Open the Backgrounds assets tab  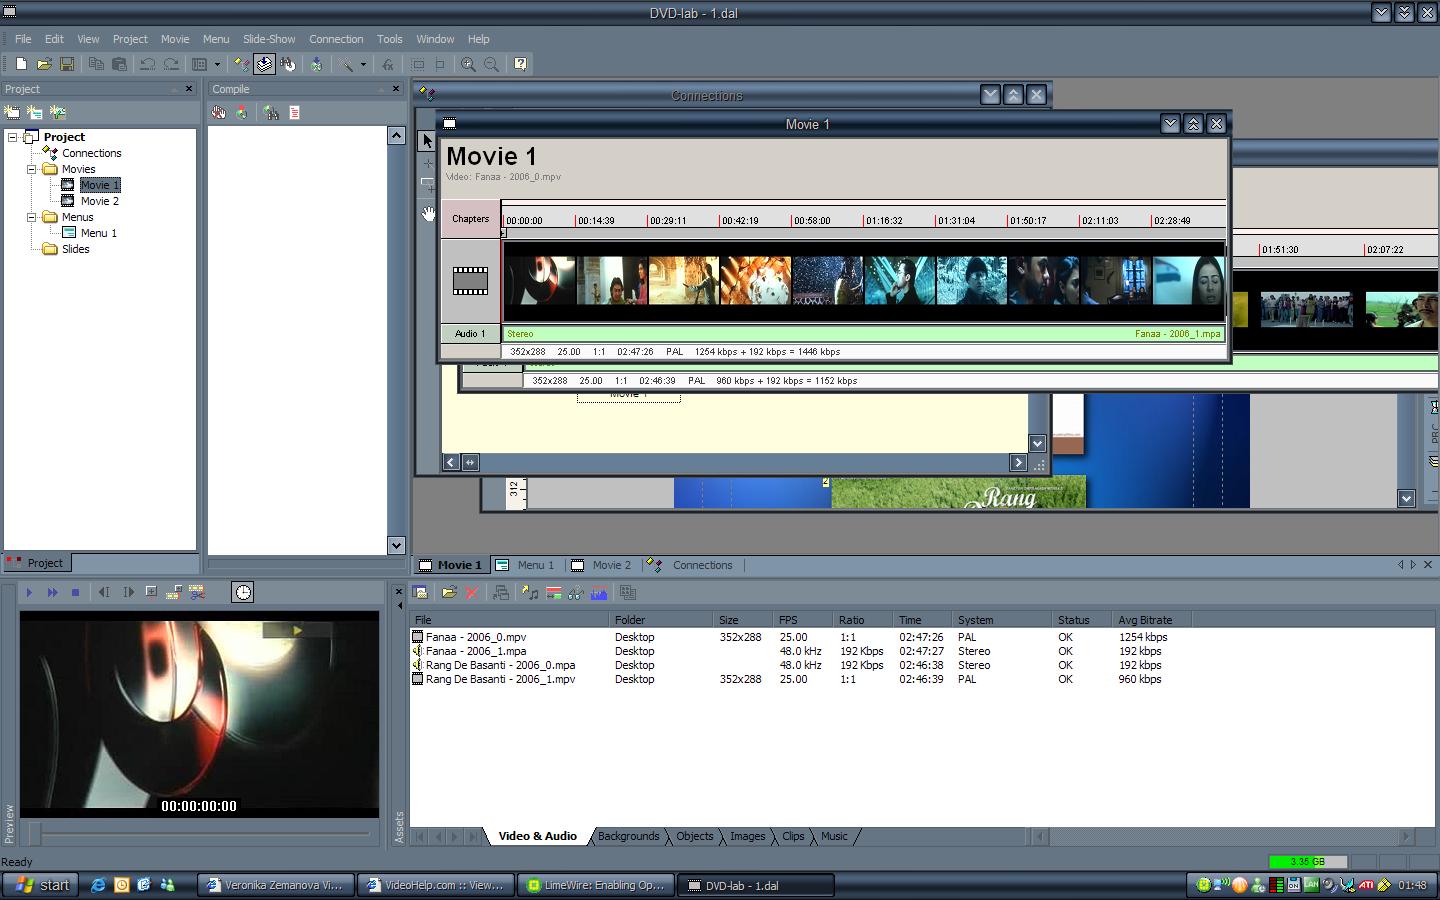pyautogui.click(x=628, y=836)
